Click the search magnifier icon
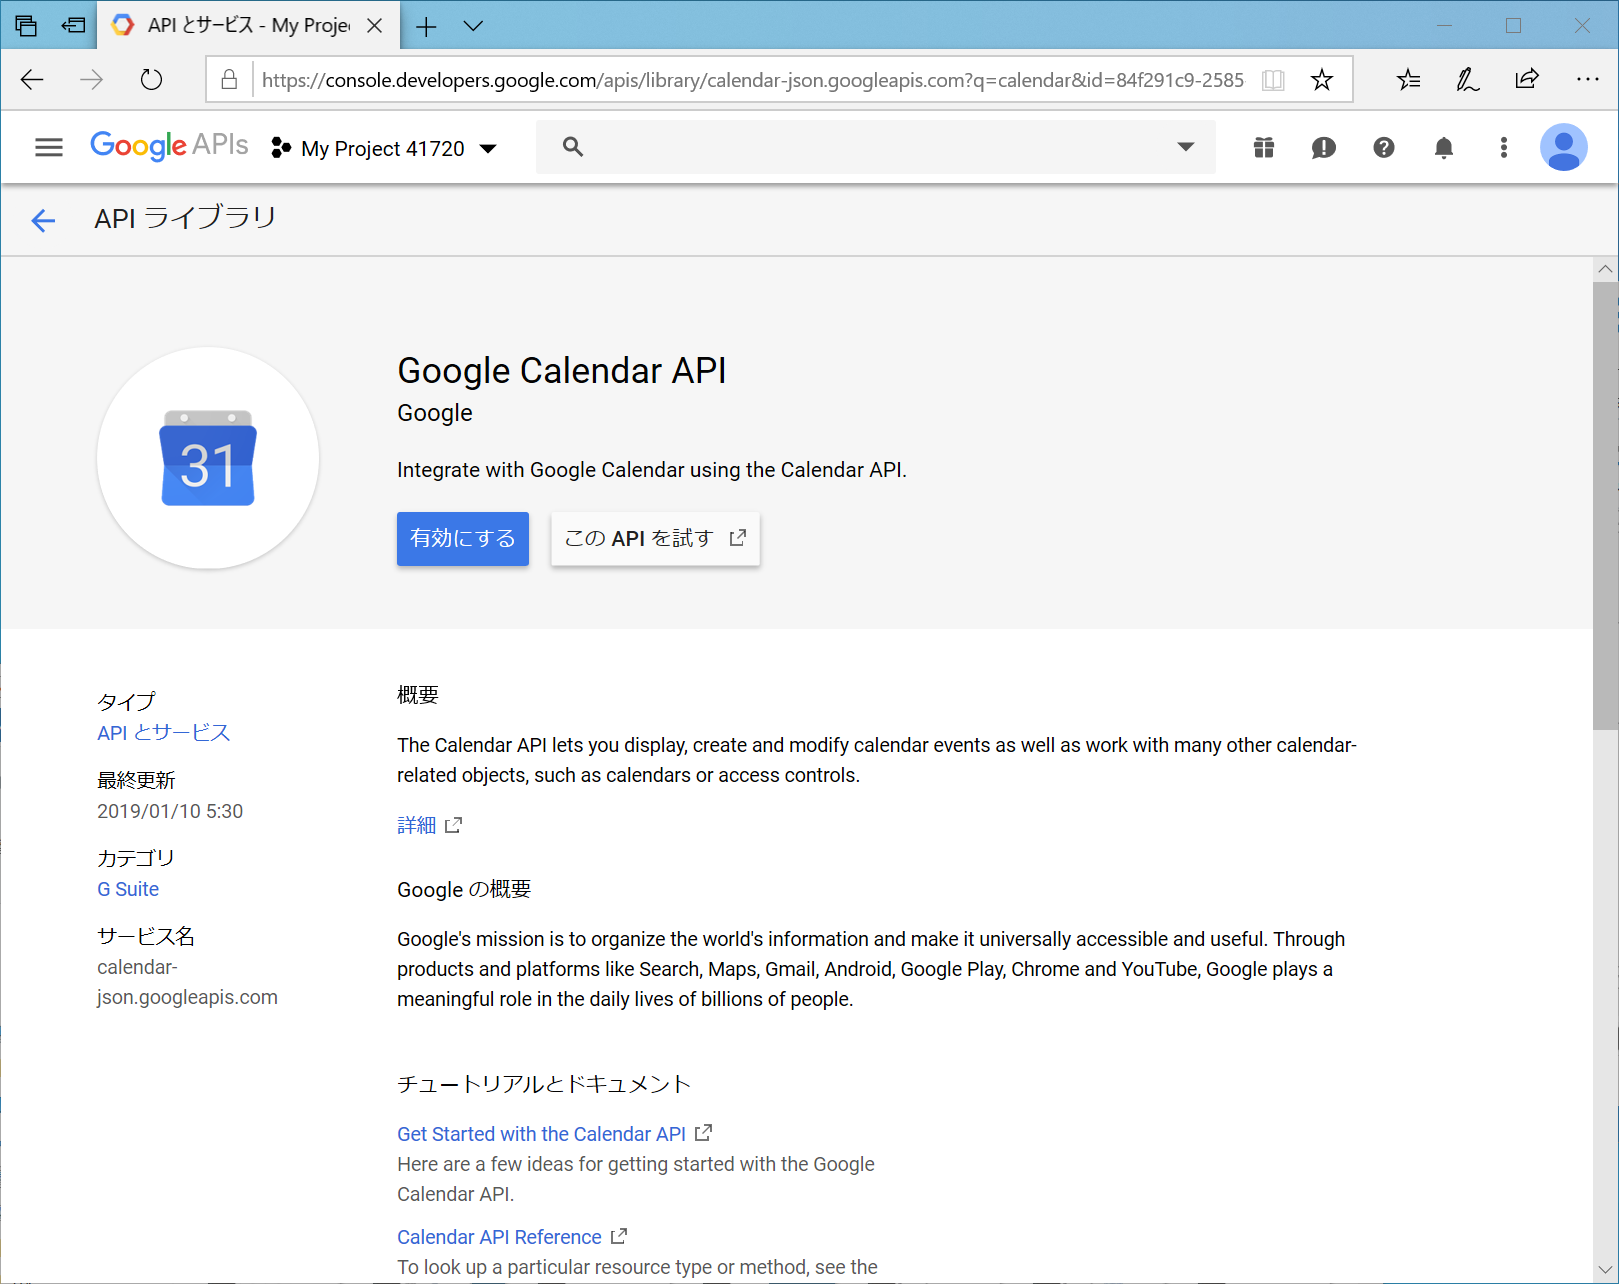 [573, 147]
